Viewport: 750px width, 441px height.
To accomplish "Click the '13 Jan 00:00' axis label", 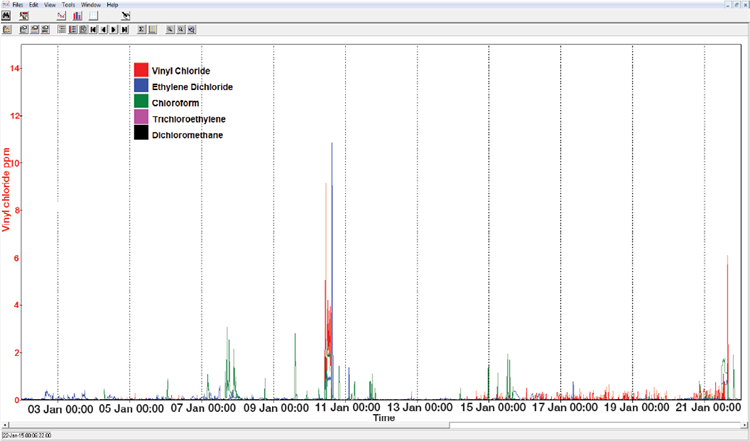I will coord(419,408).
